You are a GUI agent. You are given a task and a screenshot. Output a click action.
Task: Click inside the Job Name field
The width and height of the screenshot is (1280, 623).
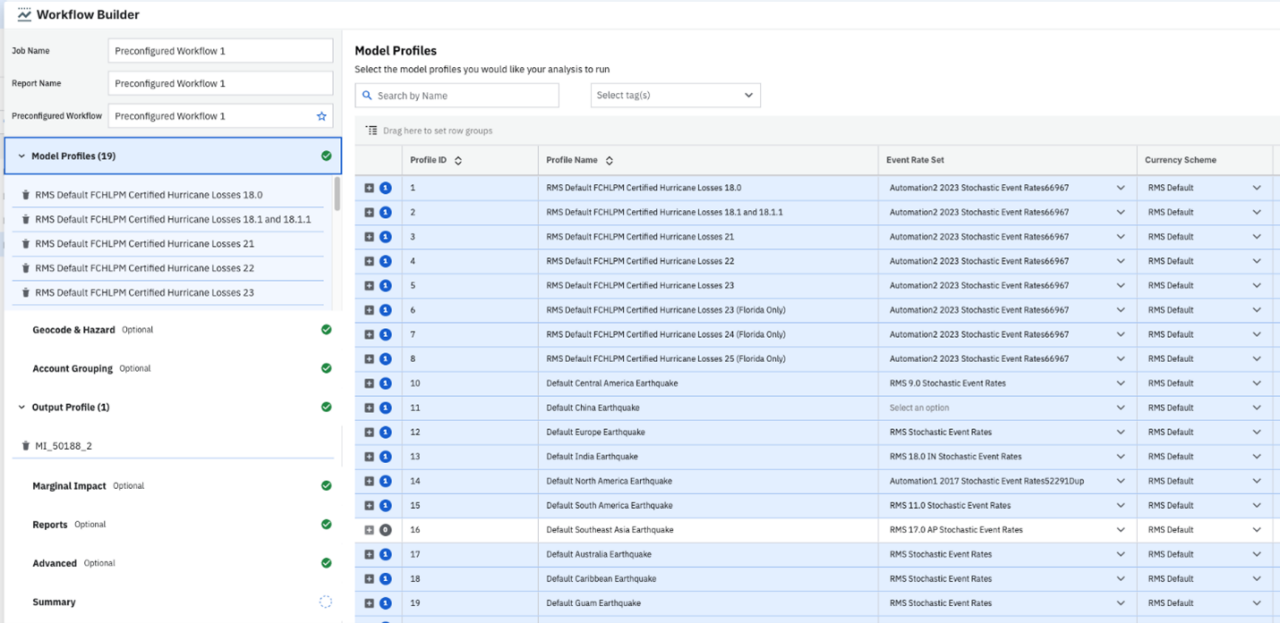point(220,50)
